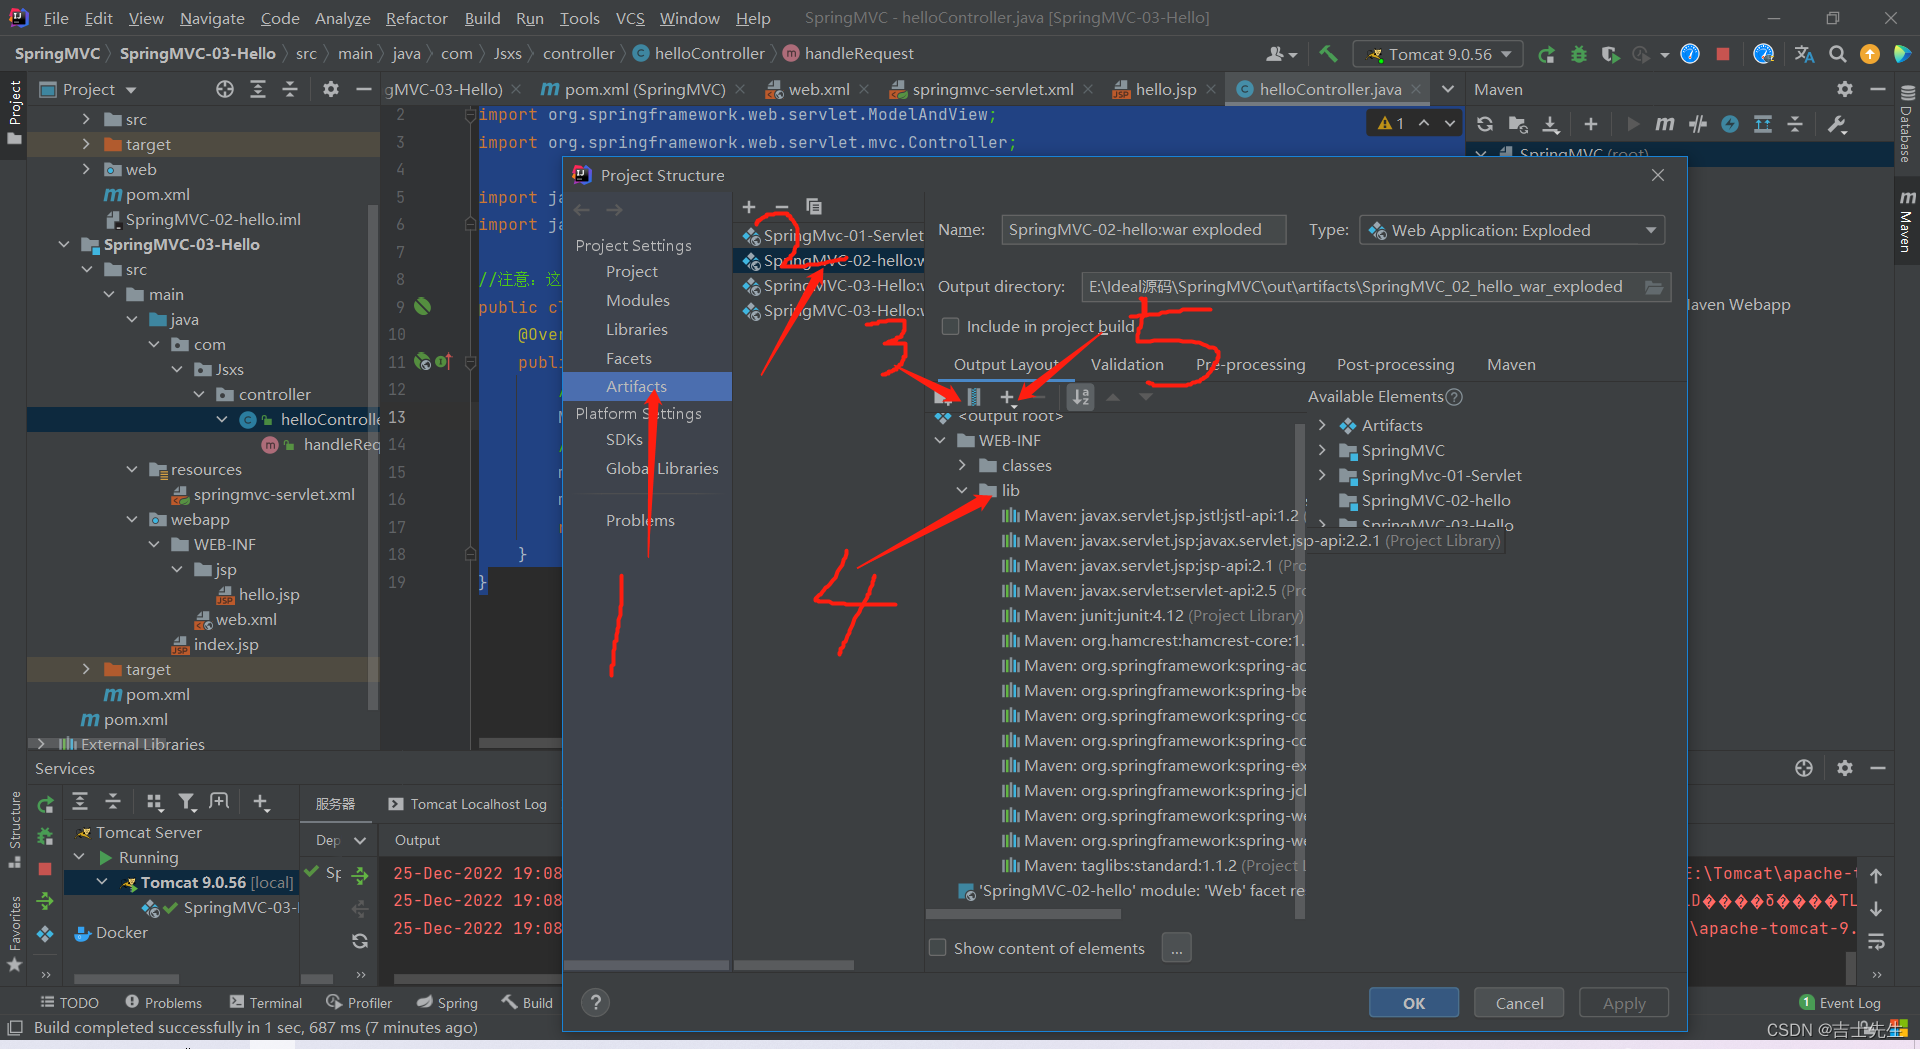Click the artifact Name input field
Viewport: 1920px width, 1049px height.
point(1143,230)
